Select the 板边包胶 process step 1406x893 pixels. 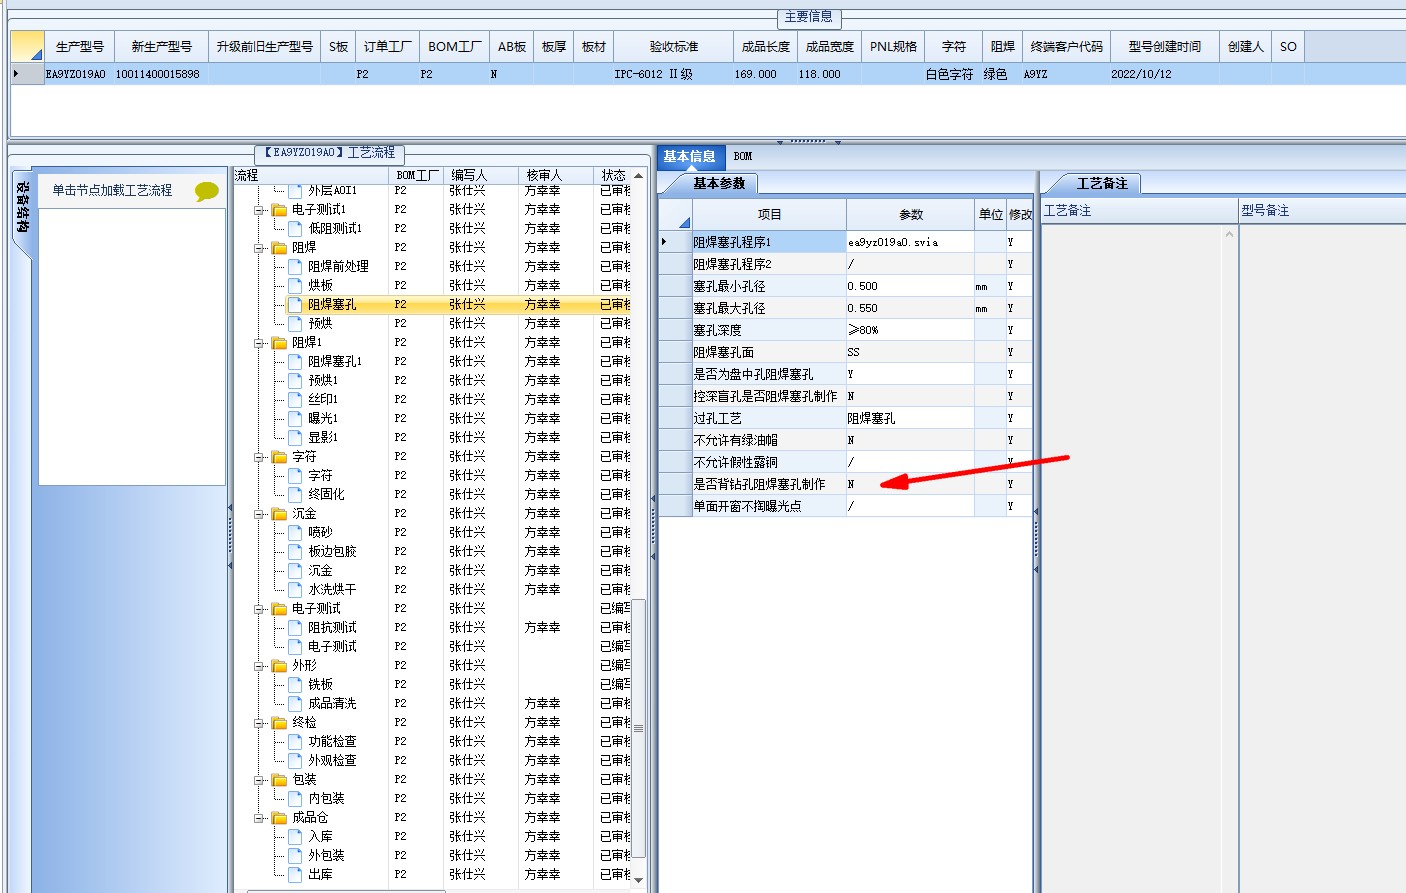(x=332, y=552)
